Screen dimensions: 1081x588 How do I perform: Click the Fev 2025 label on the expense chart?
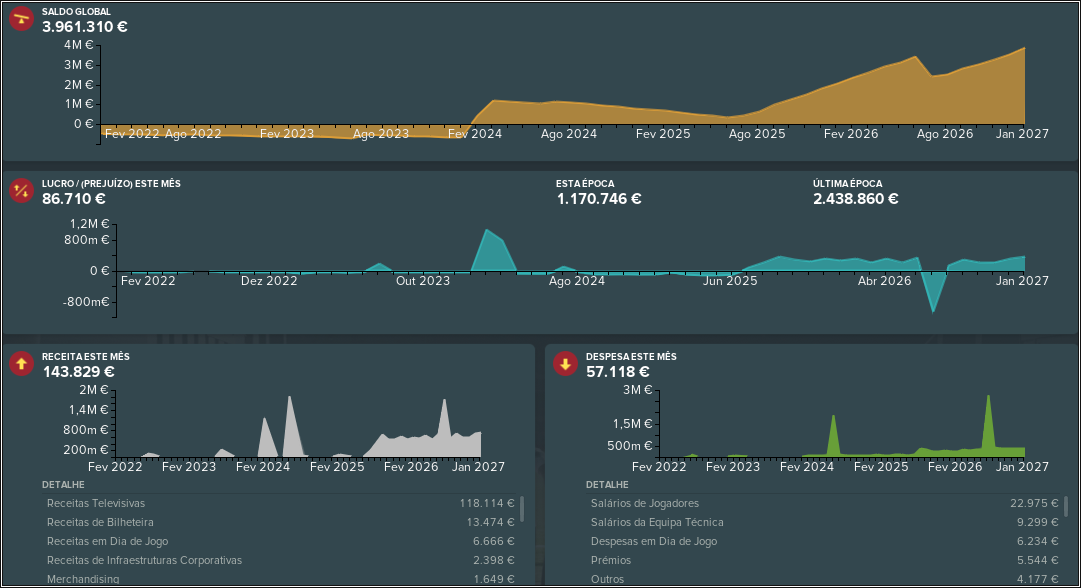pyautogui.click(x=881, y=467)
